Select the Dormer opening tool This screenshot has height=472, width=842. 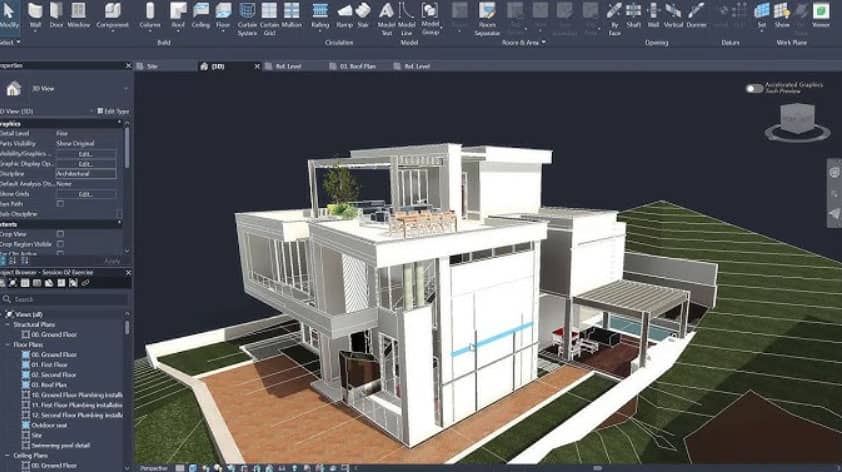click(696, 15)
